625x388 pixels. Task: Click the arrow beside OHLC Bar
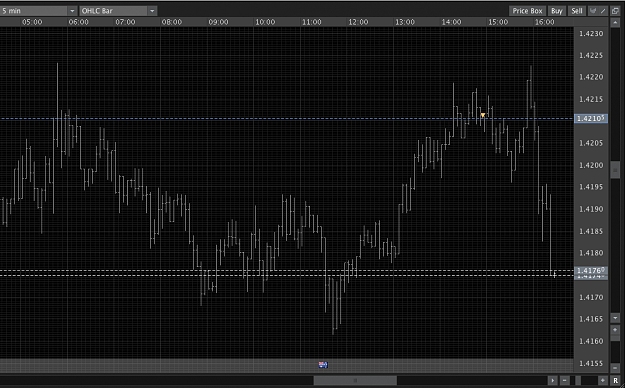tap(152, 11)
